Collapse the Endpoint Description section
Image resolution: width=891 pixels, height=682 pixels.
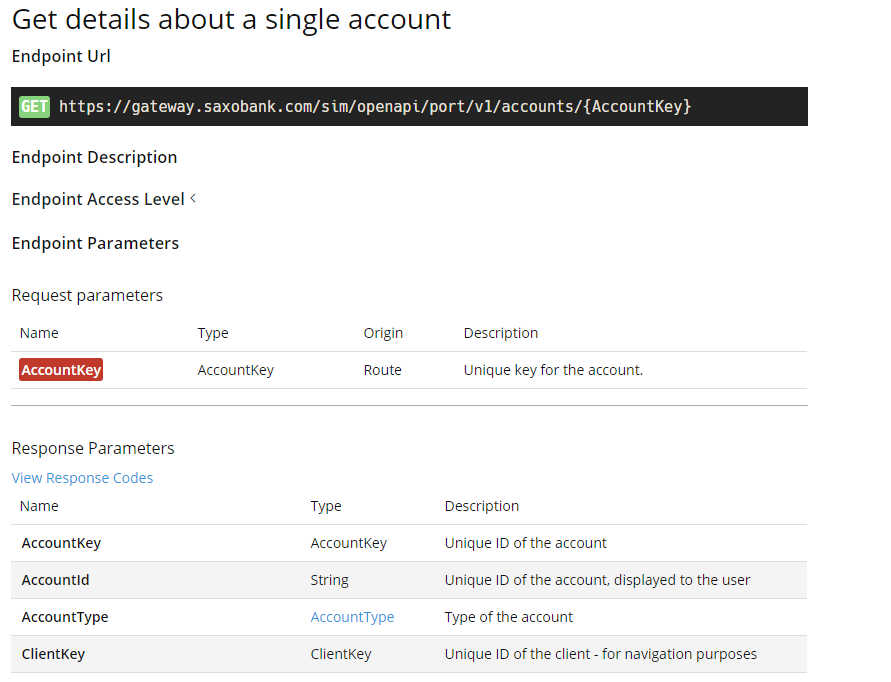pos(94,157)
